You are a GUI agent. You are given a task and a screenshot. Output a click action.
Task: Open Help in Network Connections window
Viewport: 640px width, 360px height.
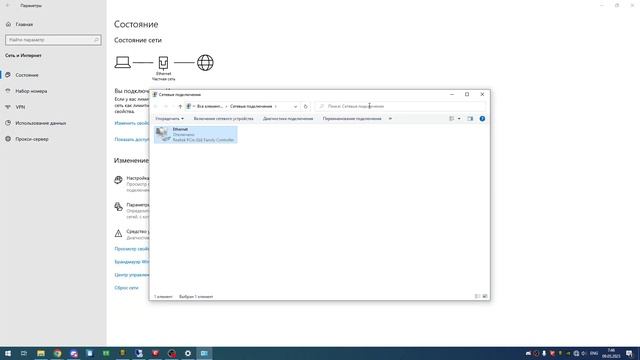(x=482, y=119)
